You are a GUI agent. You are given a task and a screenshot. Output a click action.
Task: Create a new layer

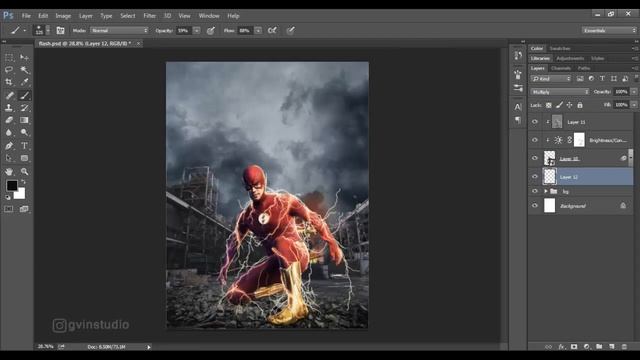click(x=611, y=347)
